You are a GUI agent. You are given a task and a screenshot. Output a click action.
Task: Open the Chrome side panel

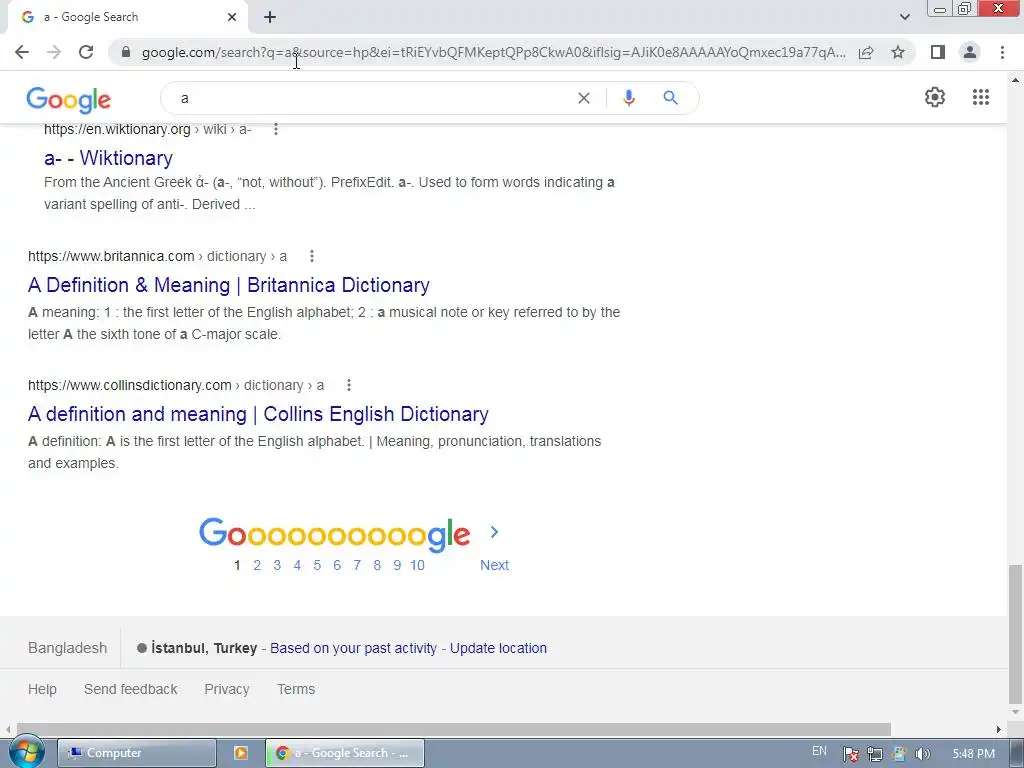tap(938, 52)
